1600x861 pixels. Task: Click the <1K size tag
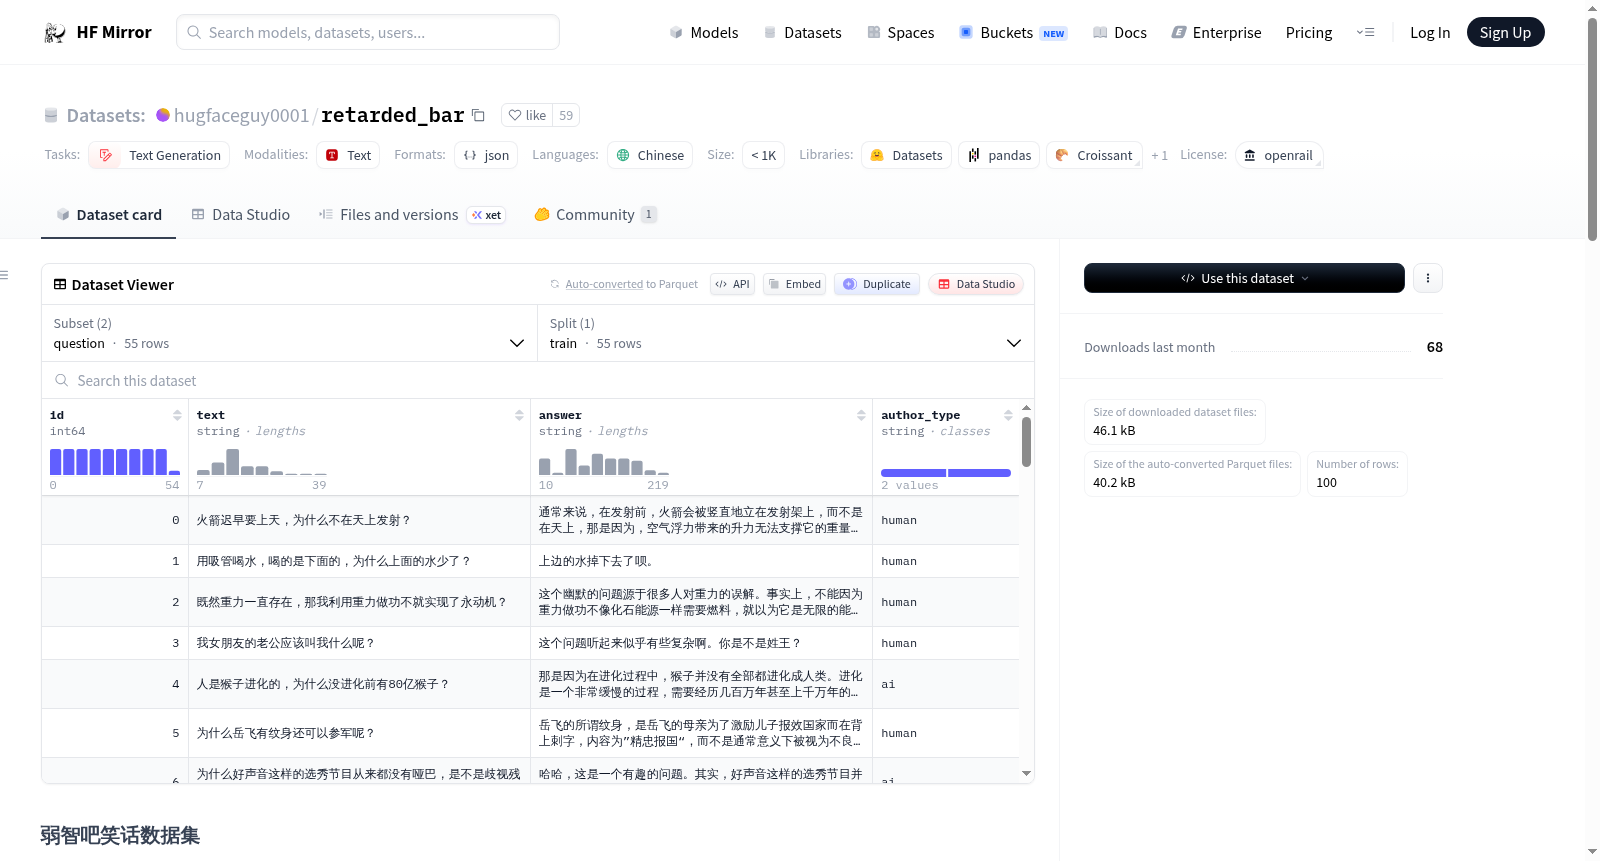[x=763, y=155]
